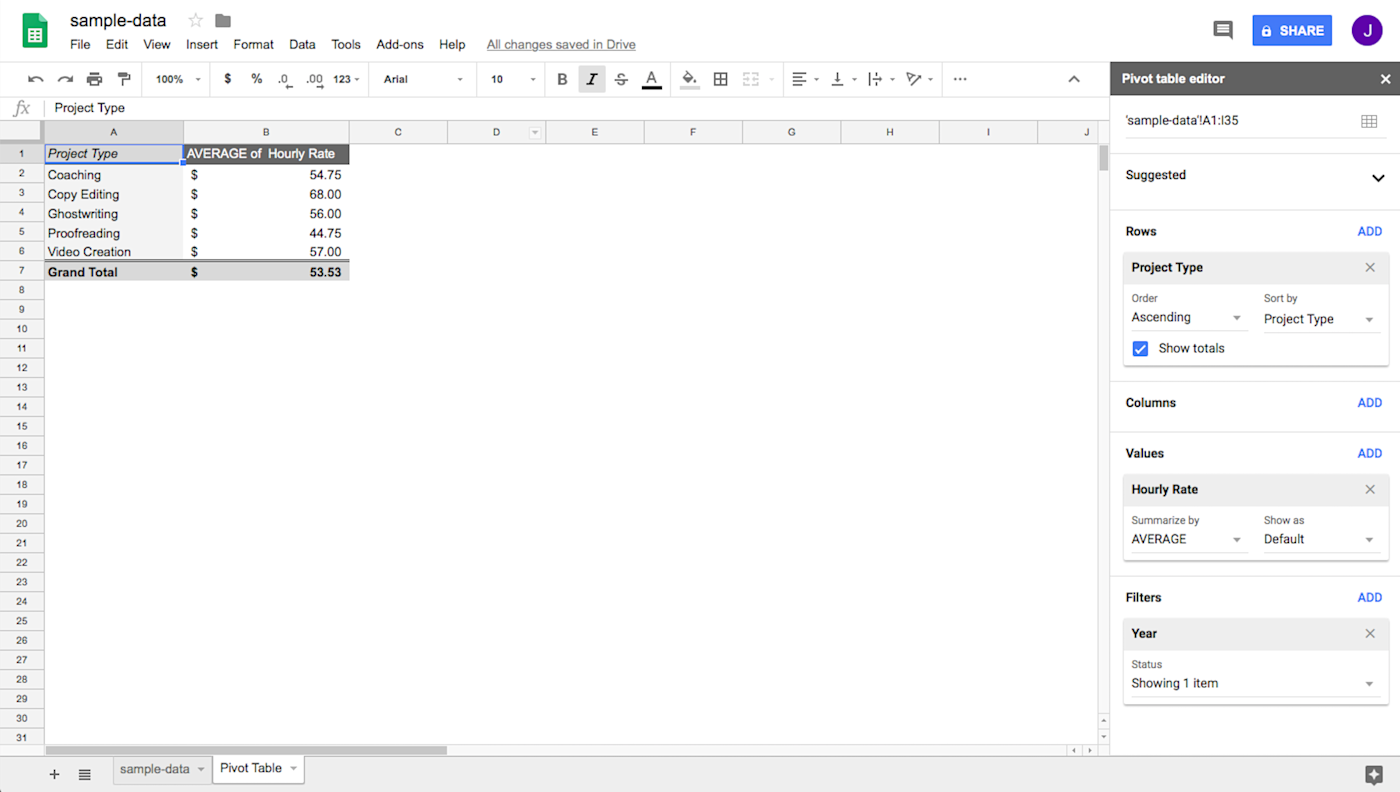This screenshot has width=1400, height=792.
Task: Toggle bold formatting
Action: tap(562, 79)
